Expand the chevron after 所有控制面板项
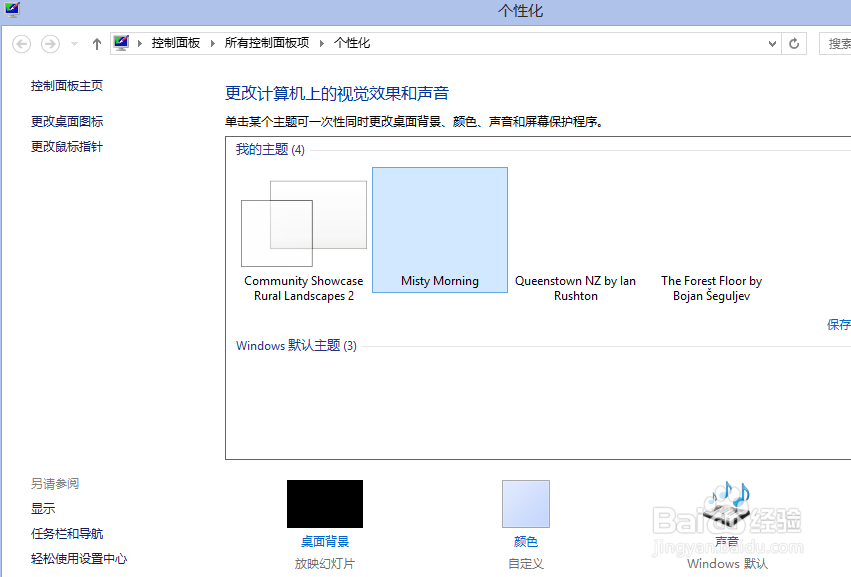851x577 pixels. click(x=322, y=43)
